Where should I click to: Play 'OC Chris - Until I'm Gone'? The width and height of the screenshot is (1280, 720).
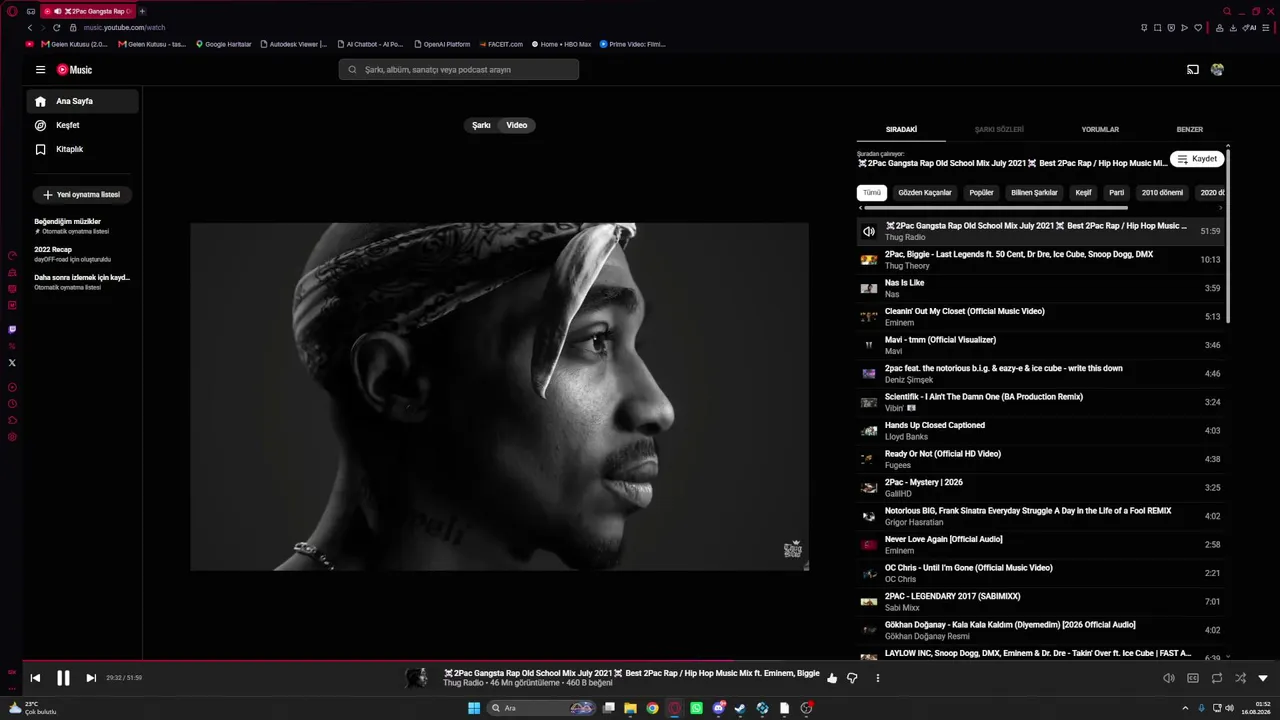(1040, 573)
